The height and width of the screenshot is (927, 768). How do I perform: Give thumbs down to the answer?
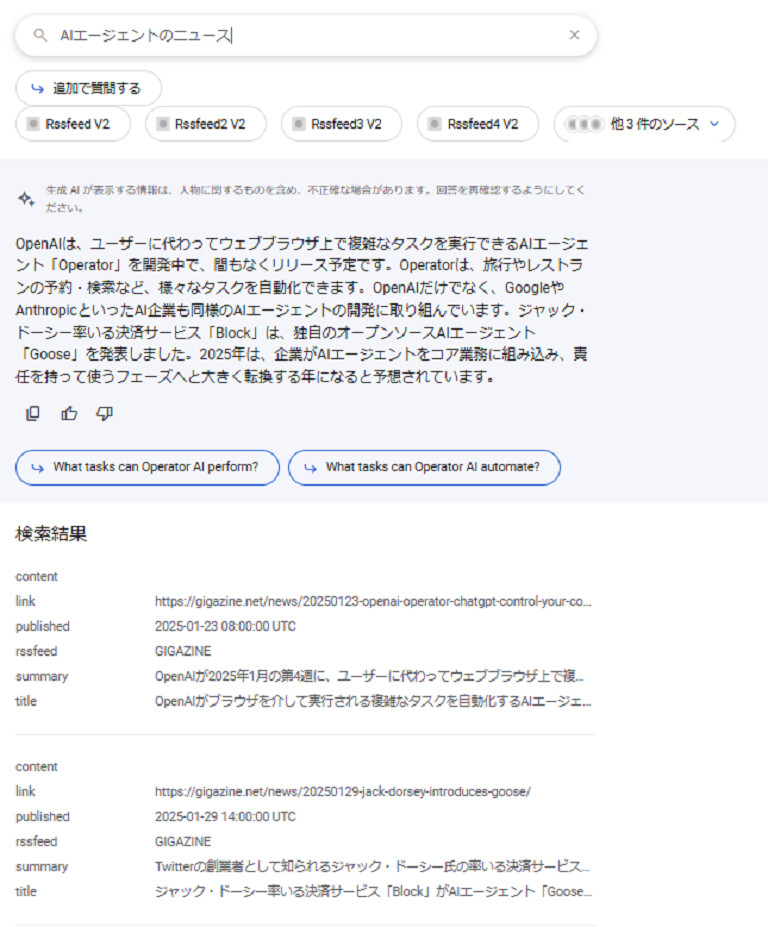pyautogui.click(x=105, y=413)
